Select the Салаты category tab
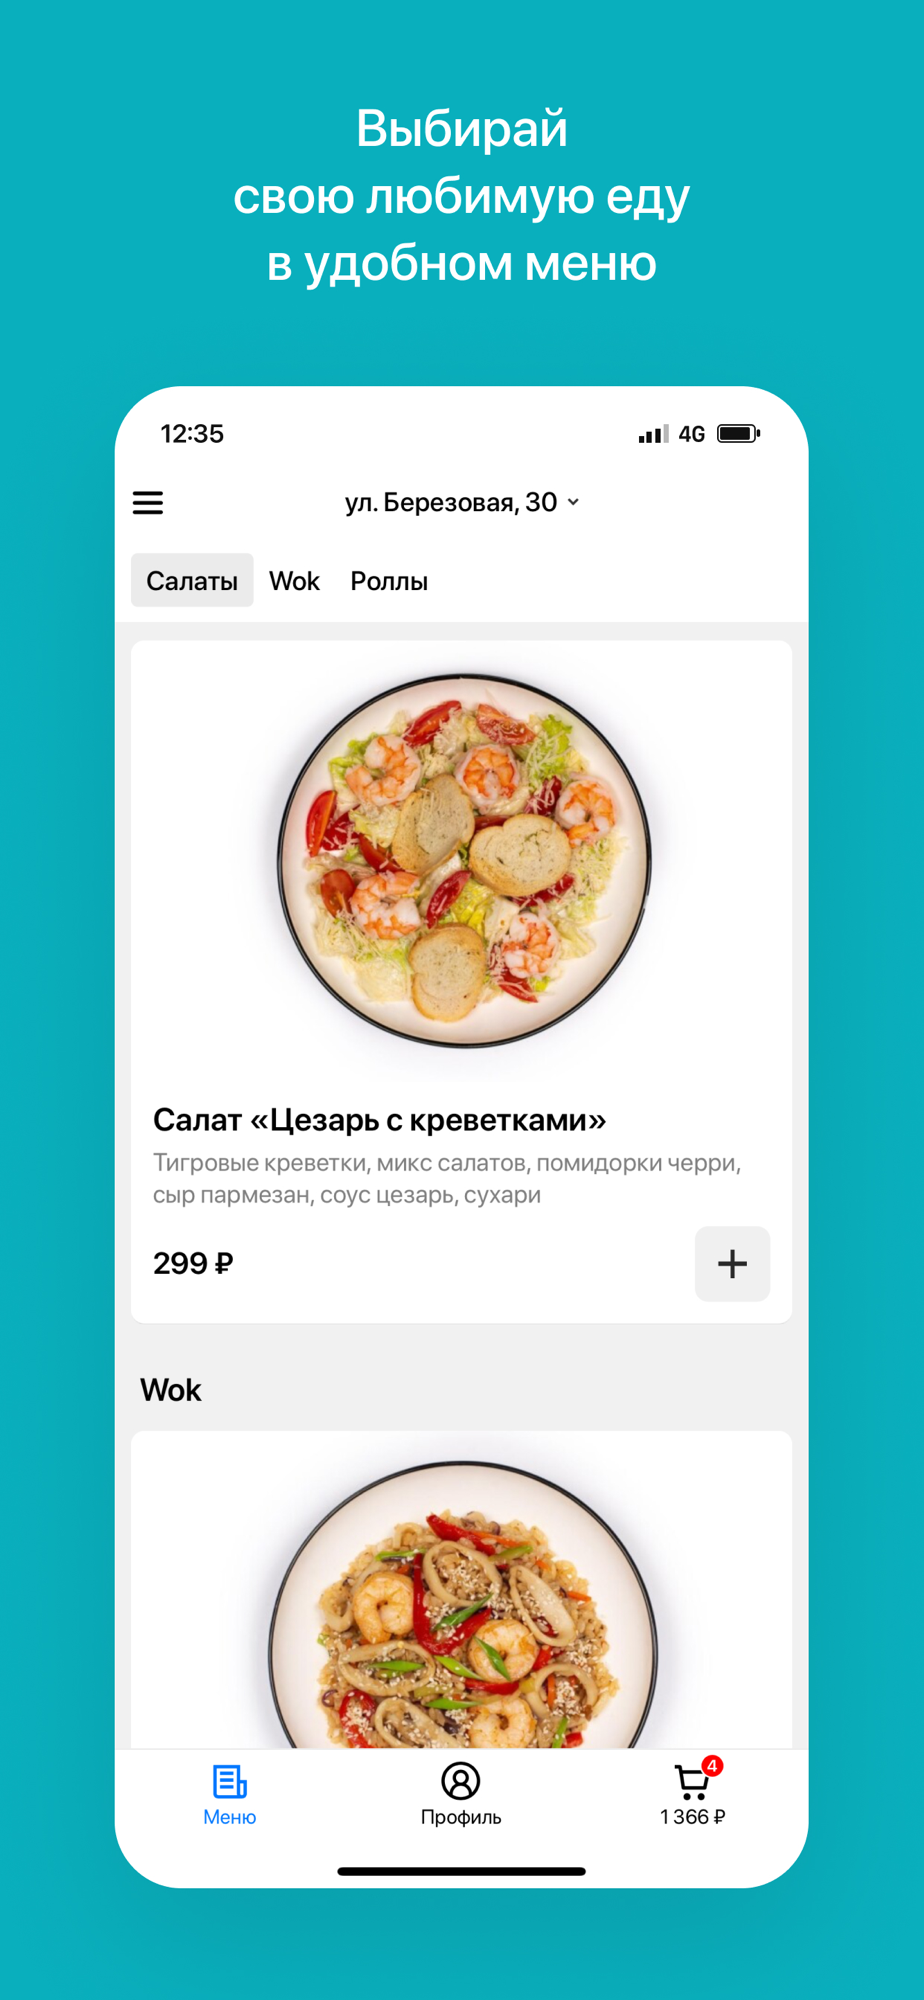The image size is (924, 2000). pos(192,580)
